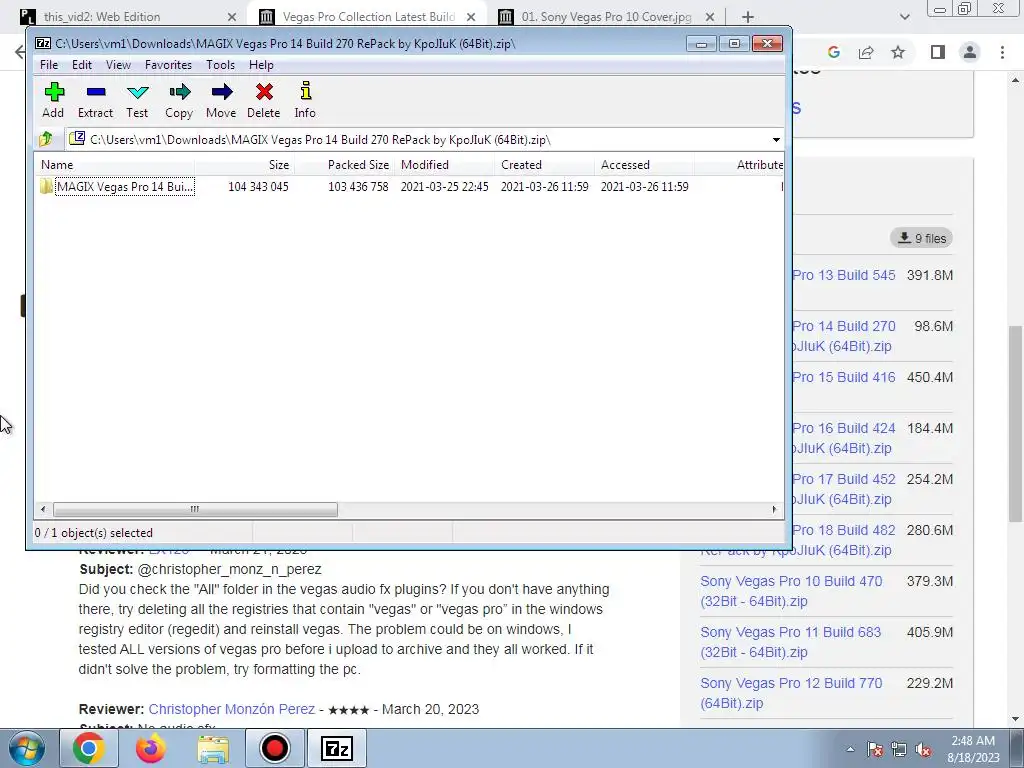Viewport: 1024px width, 768px height.
Task: Click the Copy toolbar icon
Action: click(x=179, y=100)
